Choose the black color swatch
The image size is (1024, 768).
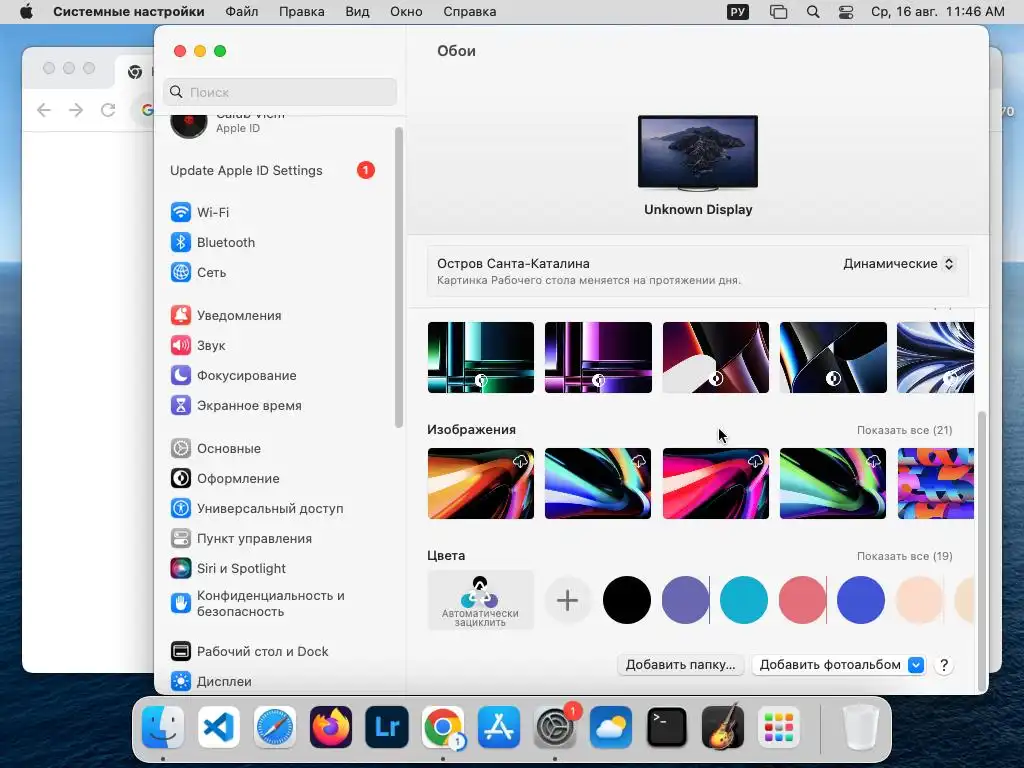coord(626,600)
